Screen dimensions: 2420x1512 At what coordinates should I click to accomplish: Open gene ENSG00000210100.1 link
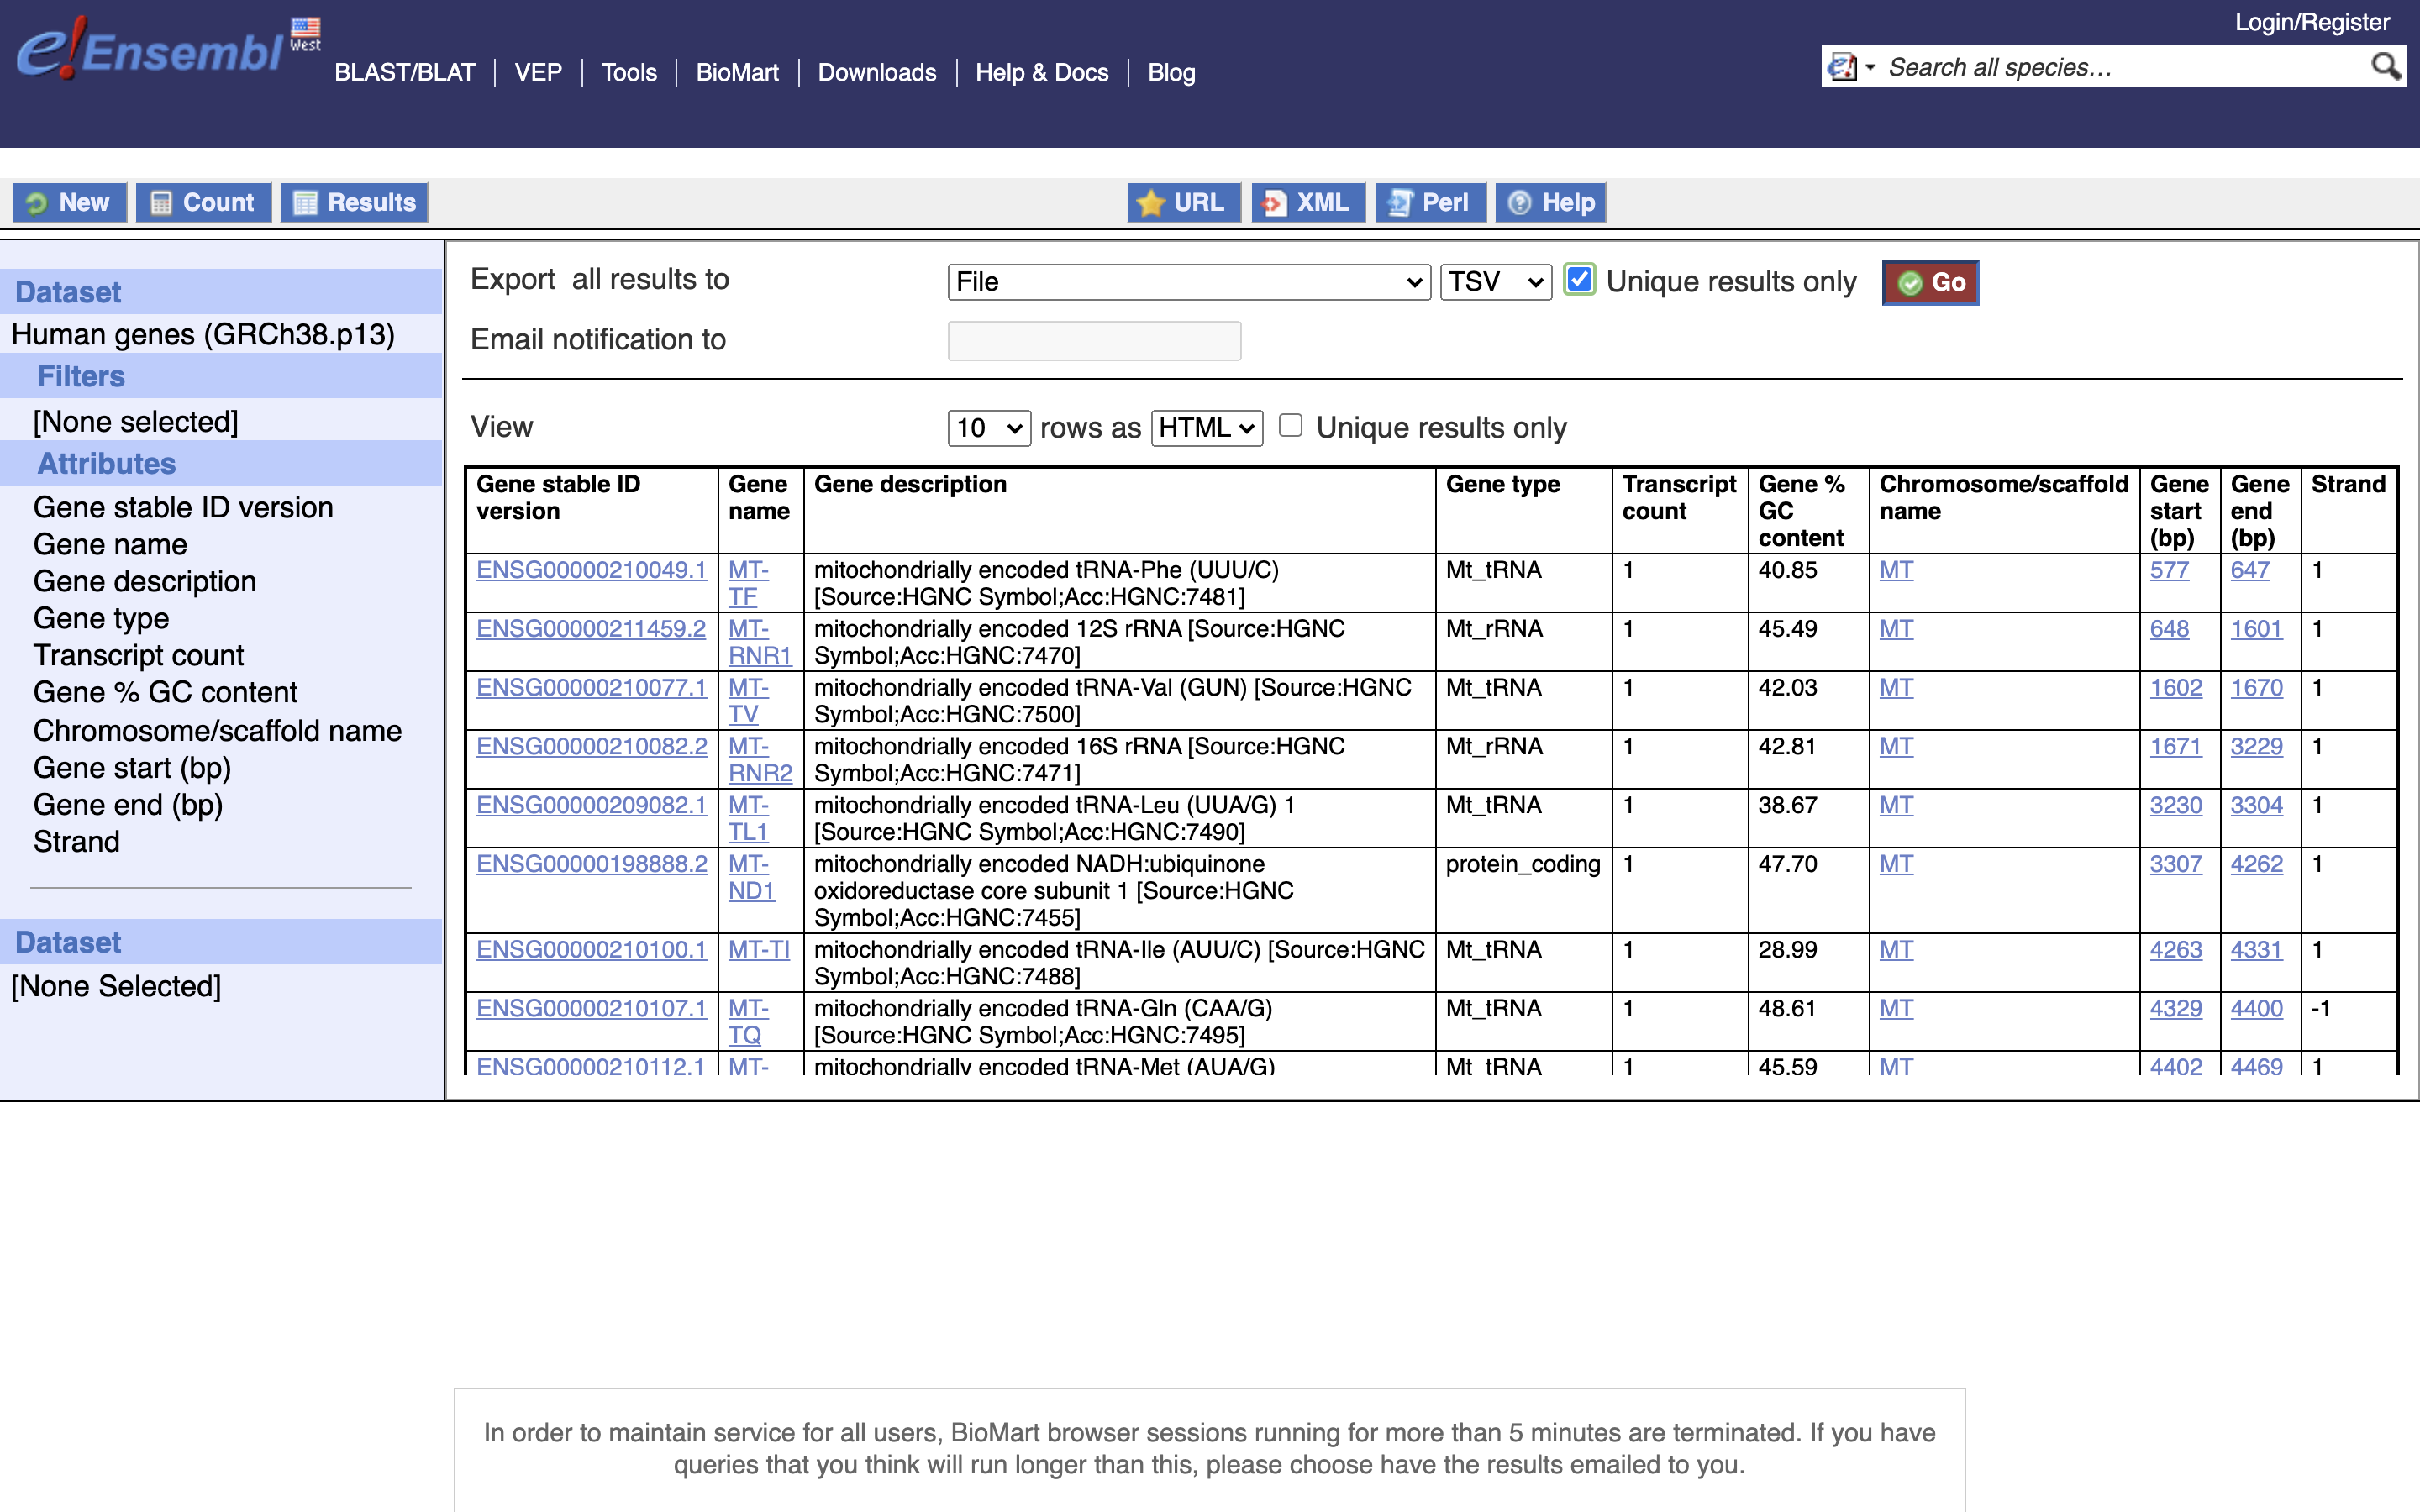[x=591, y=950]
